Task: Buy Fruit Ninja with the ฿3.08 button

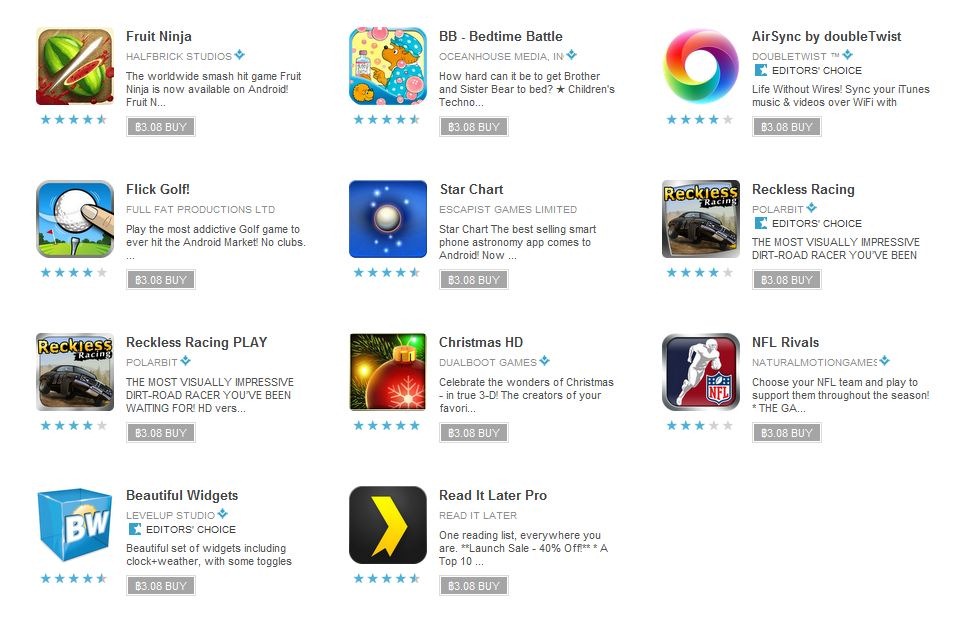Action: coord(161,127)
